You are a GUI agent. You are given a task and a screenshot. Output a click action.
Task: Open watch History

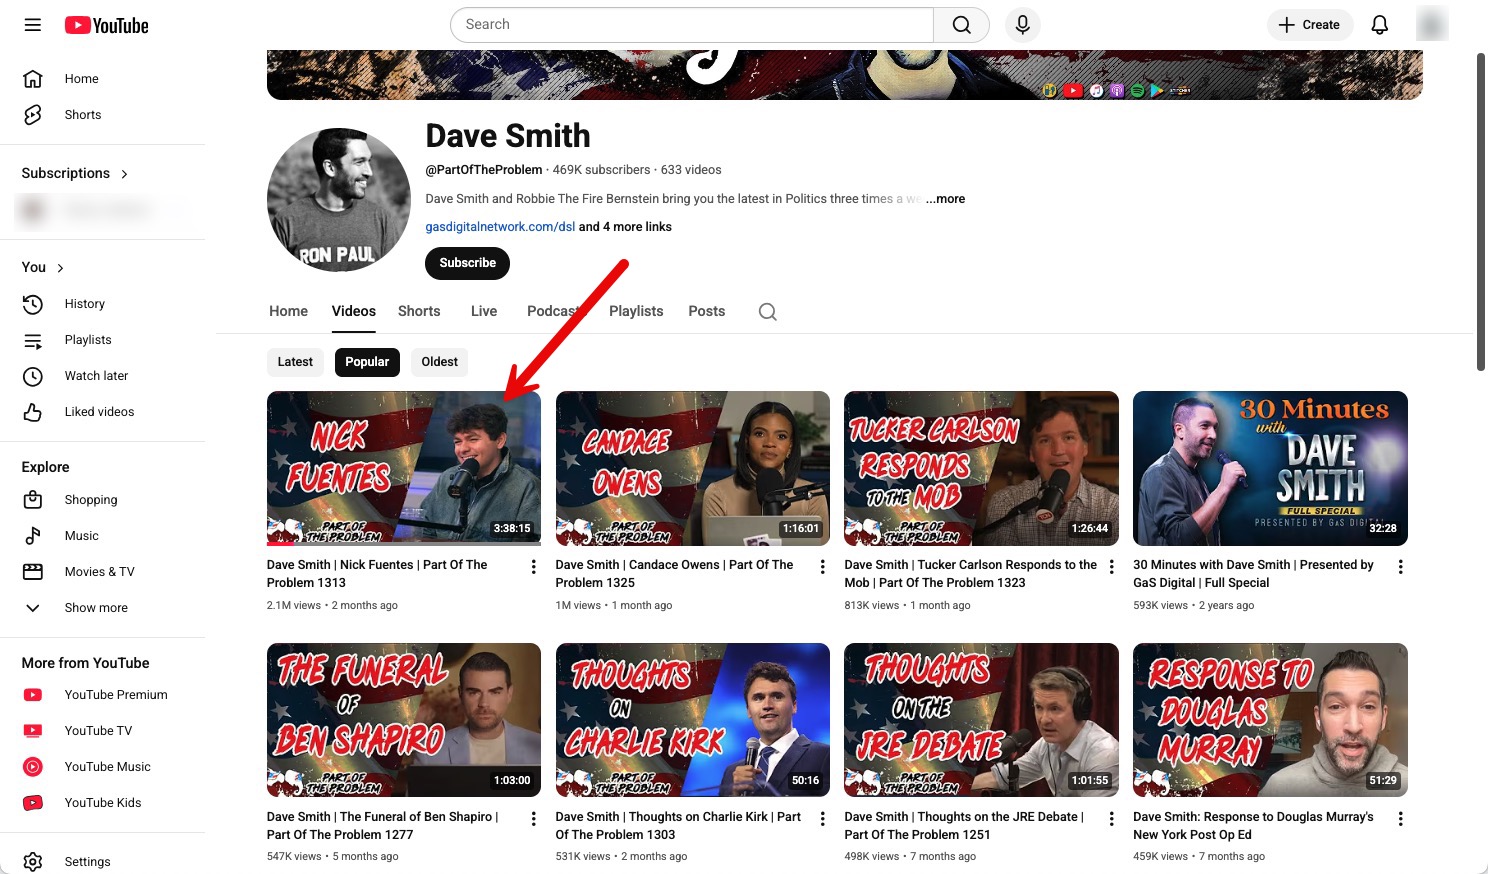(84, 304)
